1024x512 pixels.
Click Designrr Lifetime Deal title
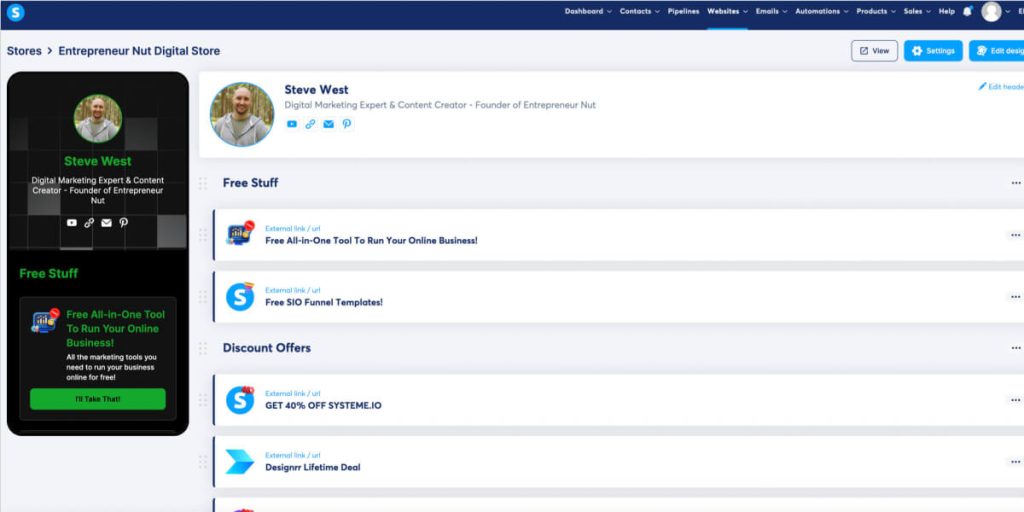pos(313,468)
